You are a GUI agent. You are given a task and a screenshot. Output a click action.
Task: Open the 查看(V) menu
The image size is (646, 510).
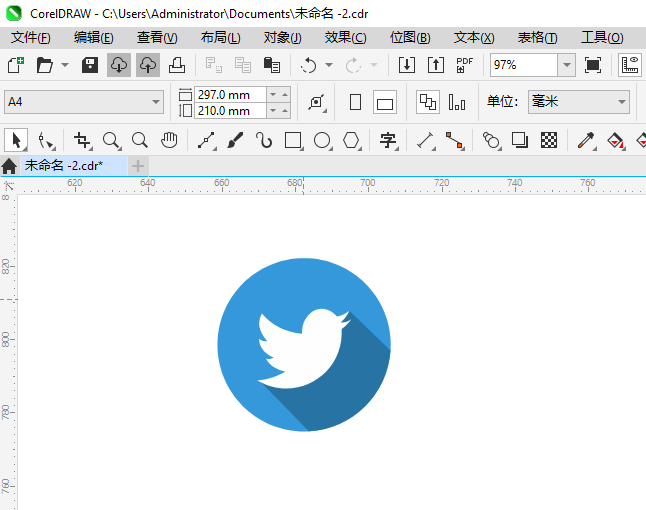click(x=157, y=37)
